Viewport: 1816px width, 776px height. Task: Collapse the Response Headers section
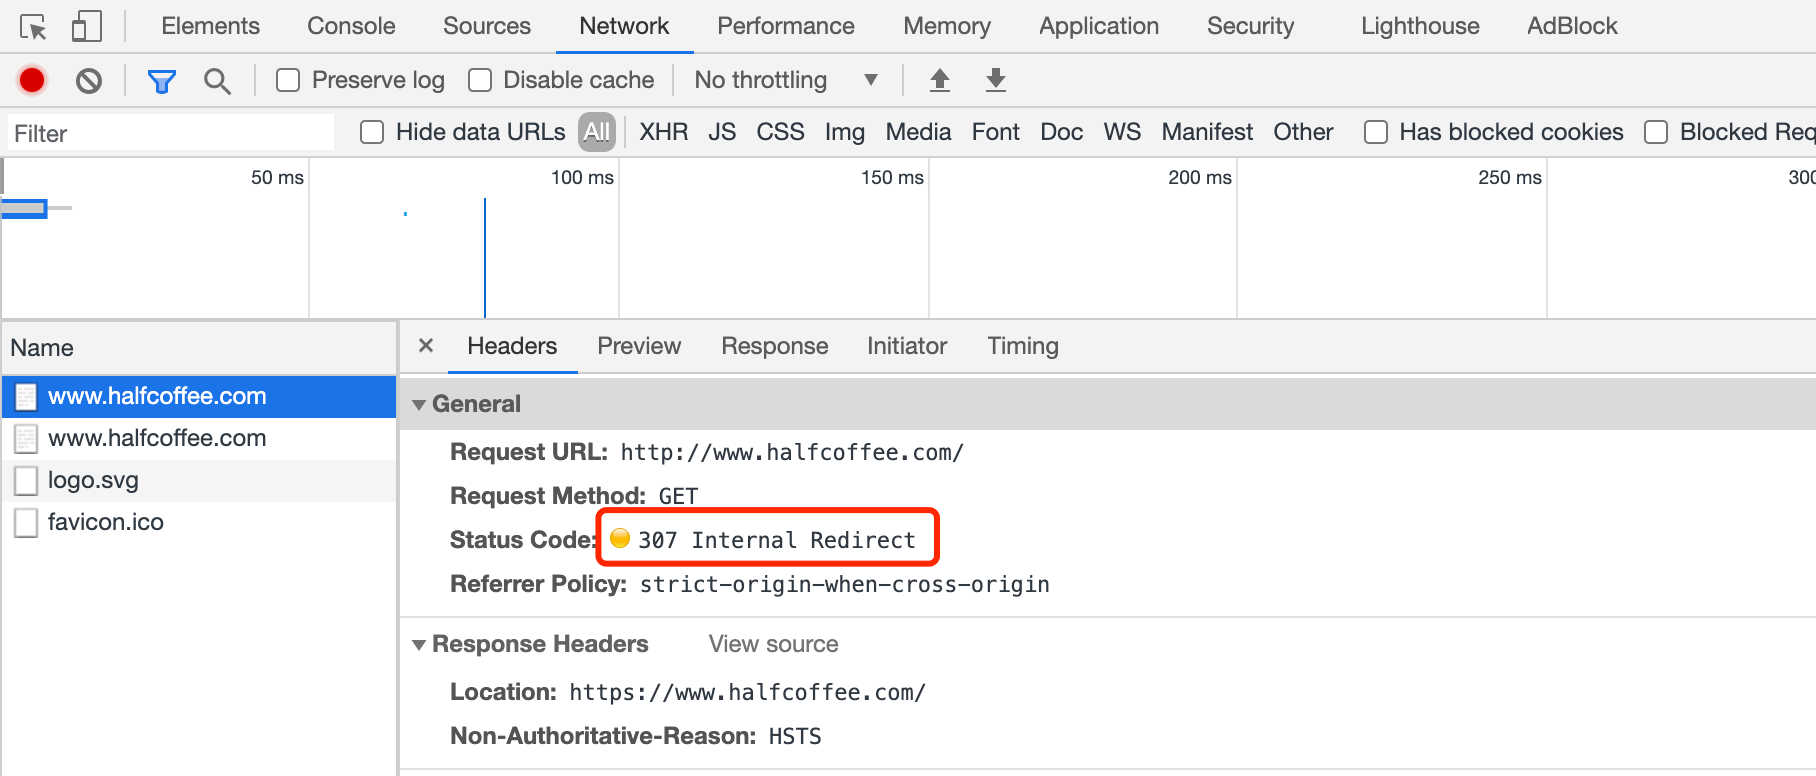[x=419, y=645]
